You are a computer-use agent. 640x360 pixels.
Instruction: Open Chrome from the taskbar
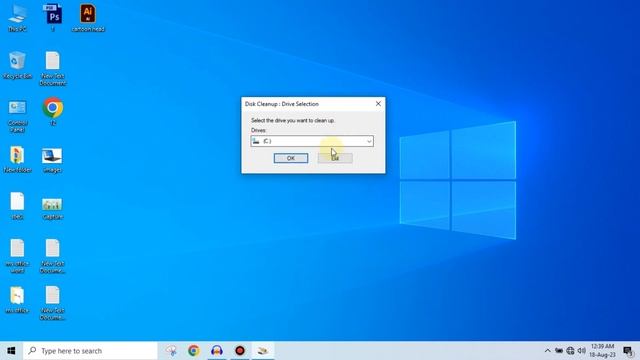[194, 351]
